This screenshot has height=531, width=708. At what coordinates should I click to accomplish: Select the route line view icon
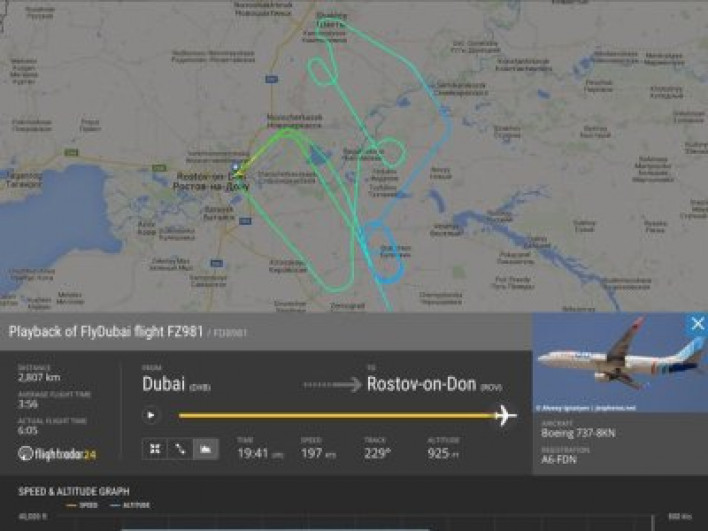[x=180, y=449]
